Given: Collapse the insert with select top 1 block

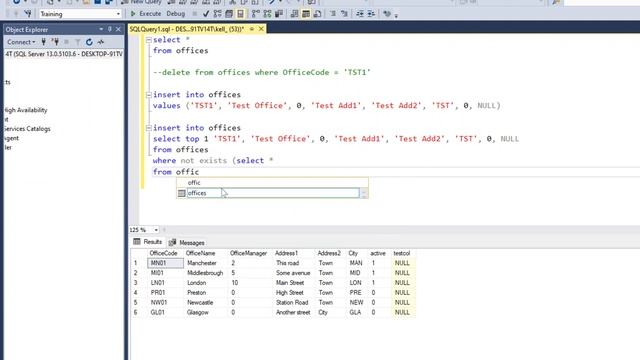Looking at the screenshot, I should pyautogui.click(x=149, y=128).
